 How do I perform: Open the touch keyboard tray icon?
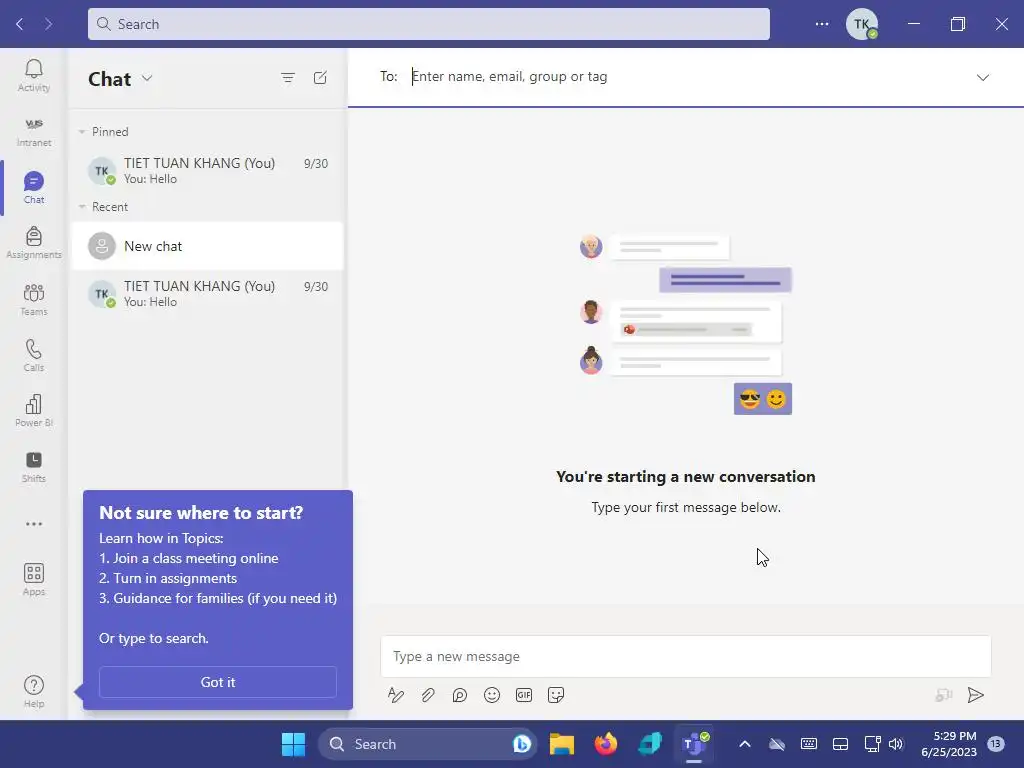click(808, 744)
